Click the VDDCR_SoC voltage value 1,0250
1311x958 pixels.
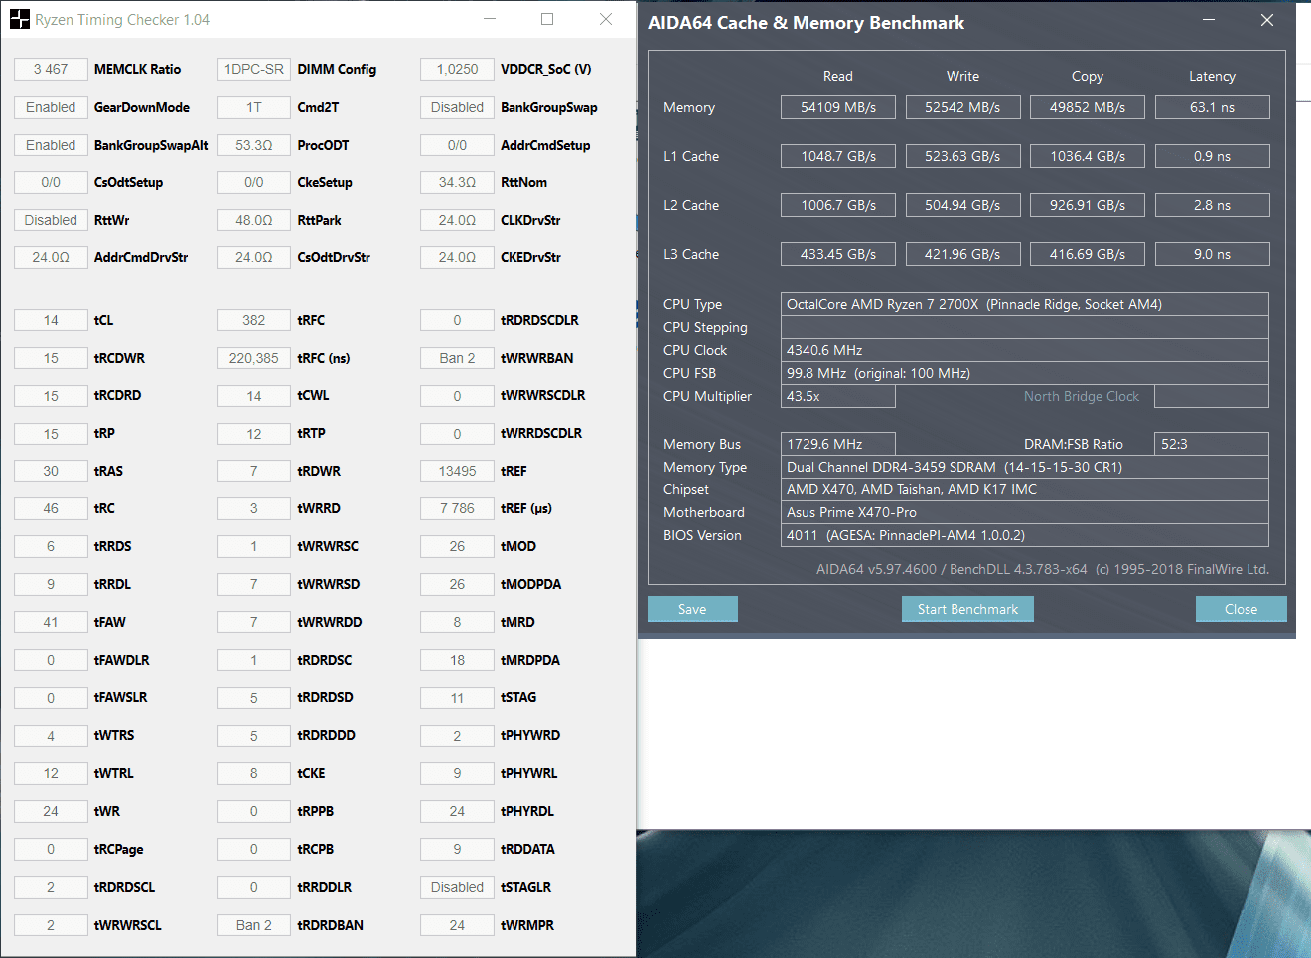coord(457,69)
